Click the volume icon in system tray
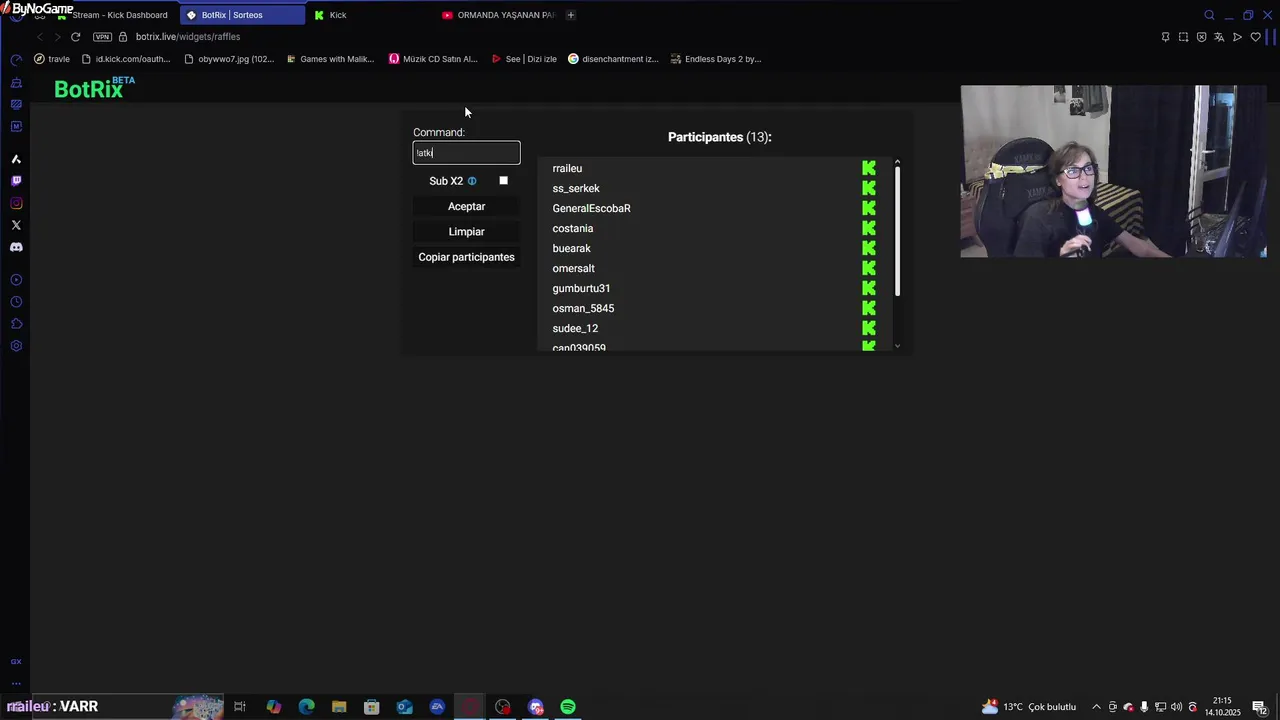Viewport: 1280px width, 720px height. (1176, 707)
